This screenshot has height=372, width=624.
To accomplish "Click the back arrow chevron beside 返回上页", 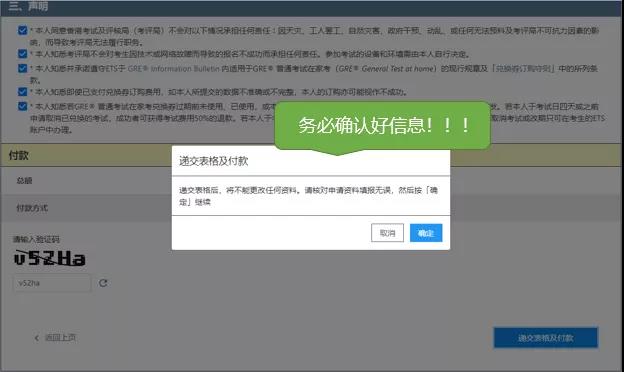I will (x=36, y=338).
